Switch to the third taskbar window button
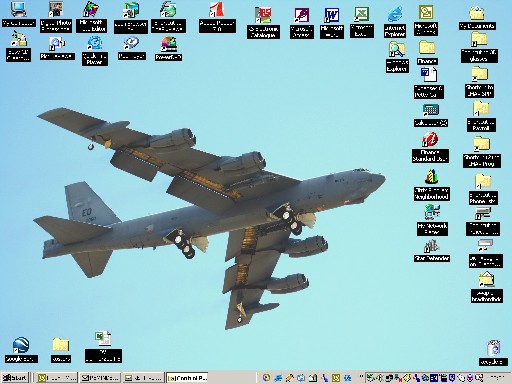Image resolution: width=512 pixels, height=384 pixels. (144, 378)
